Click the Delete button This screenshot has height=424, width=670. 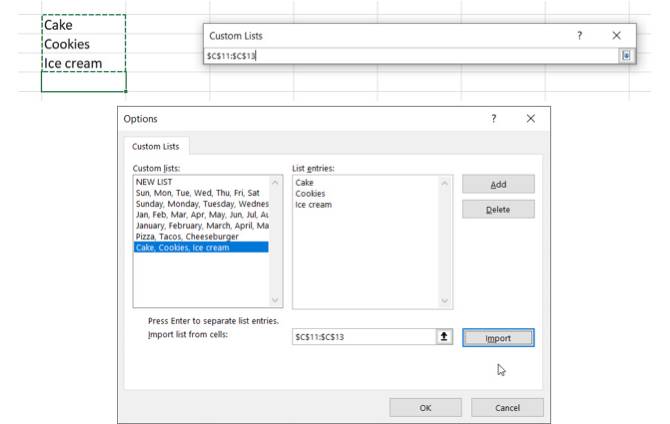498,209
